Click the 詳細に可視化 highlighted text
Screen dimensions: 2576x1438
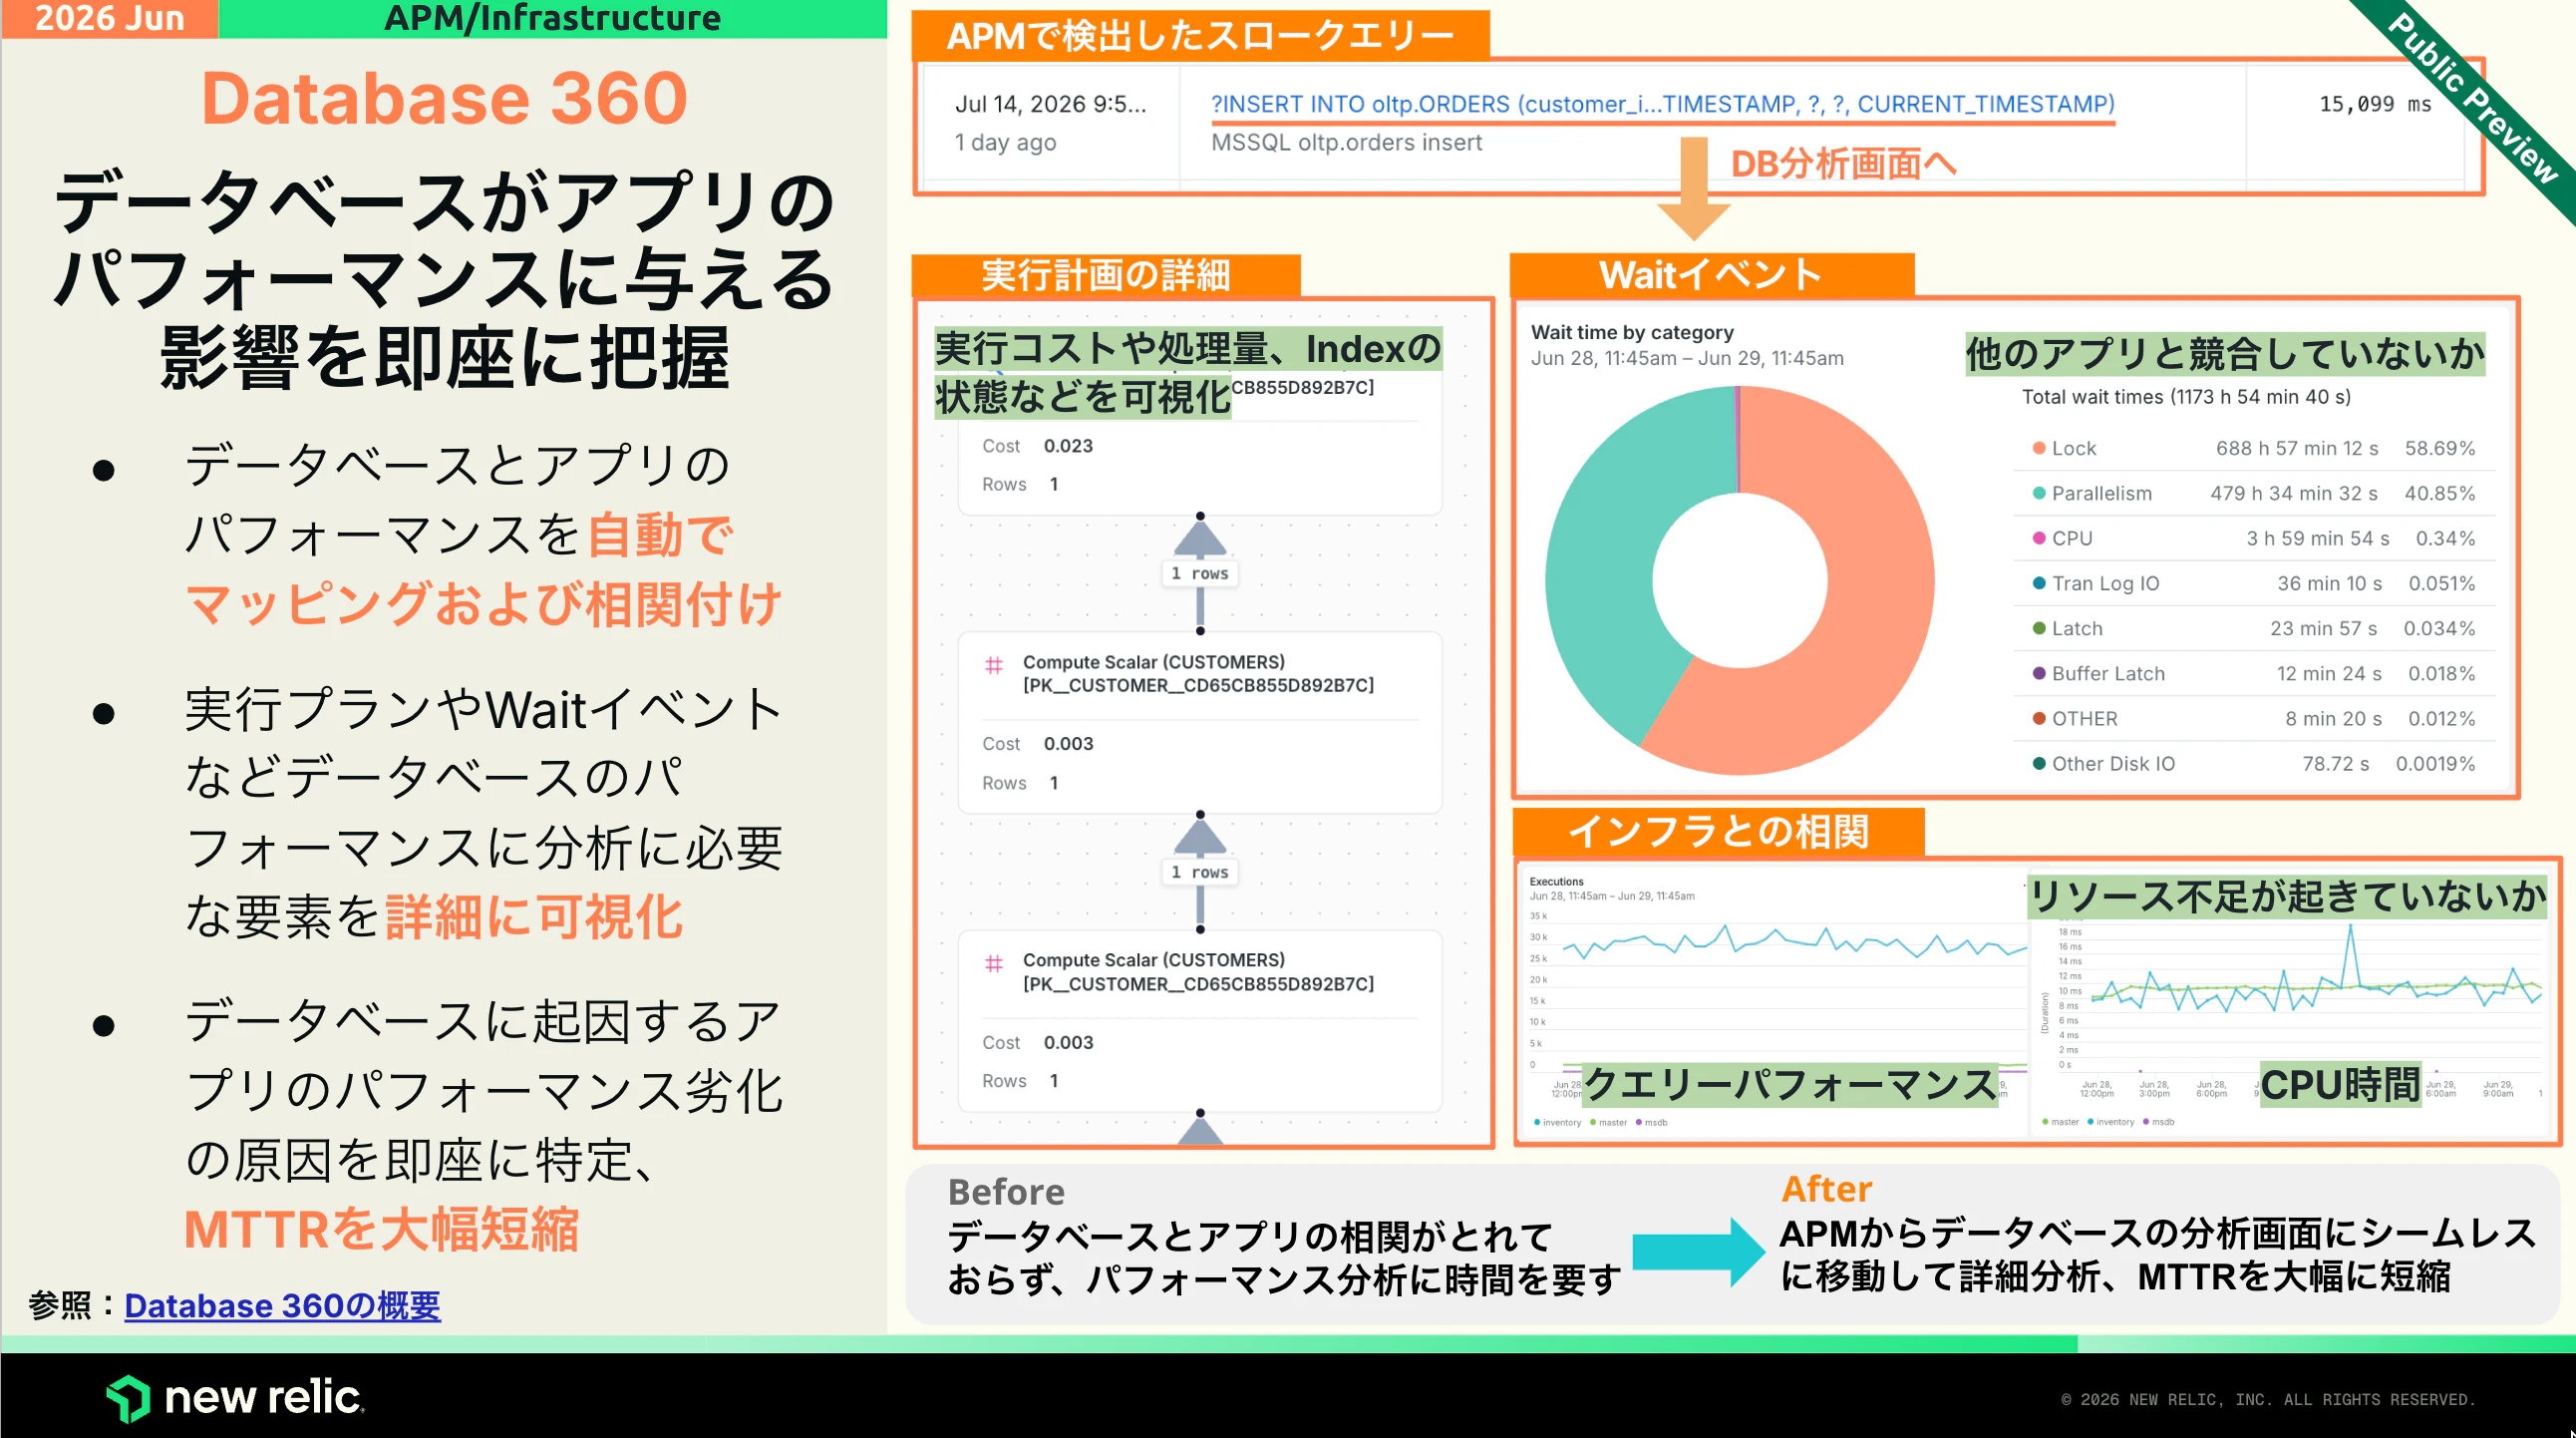pyautogui.click(x=534, y=916)
